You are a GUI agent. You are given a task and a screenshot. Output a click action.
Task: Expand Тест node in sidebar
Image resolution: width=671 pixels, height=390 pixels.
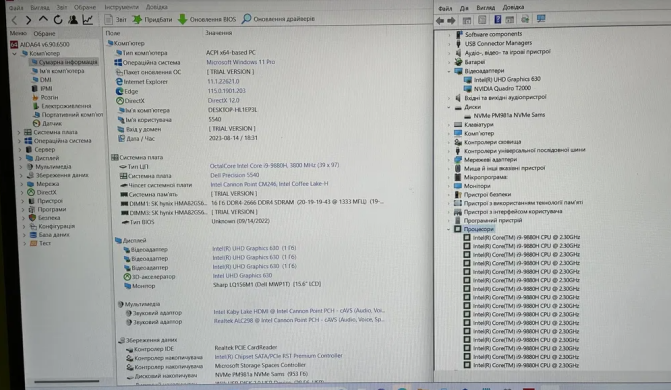click(x=25, y=244)
